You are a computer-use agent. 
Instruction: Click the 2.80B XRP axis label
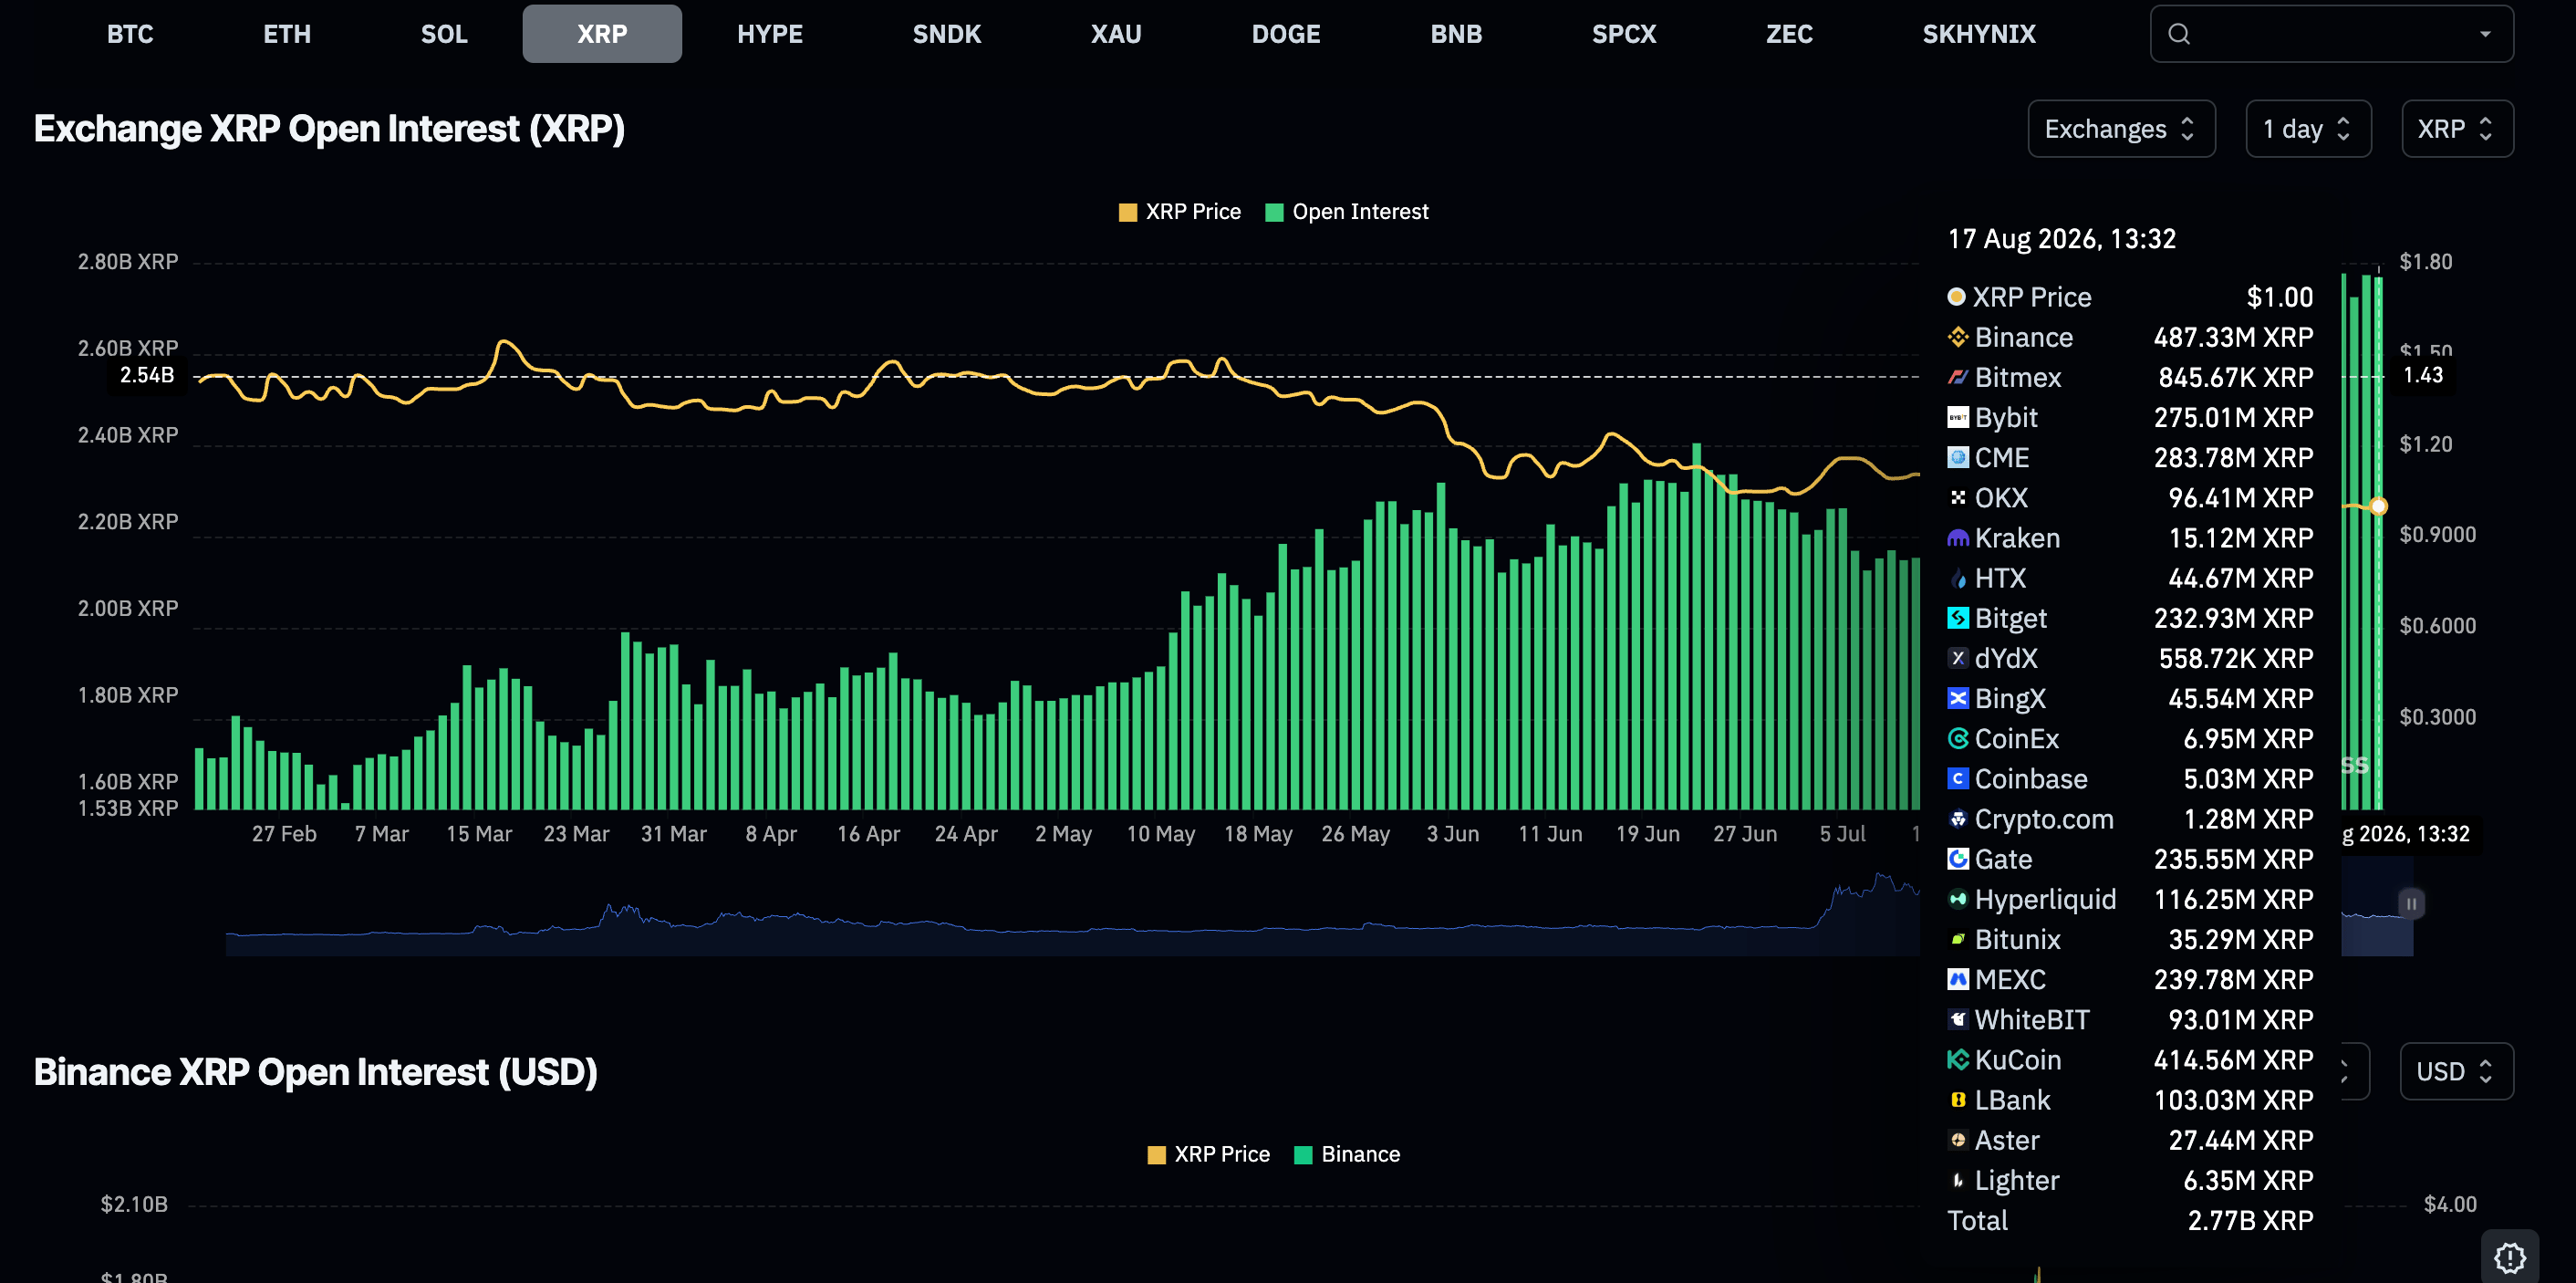pyautogui.click(x=128, y=262)
